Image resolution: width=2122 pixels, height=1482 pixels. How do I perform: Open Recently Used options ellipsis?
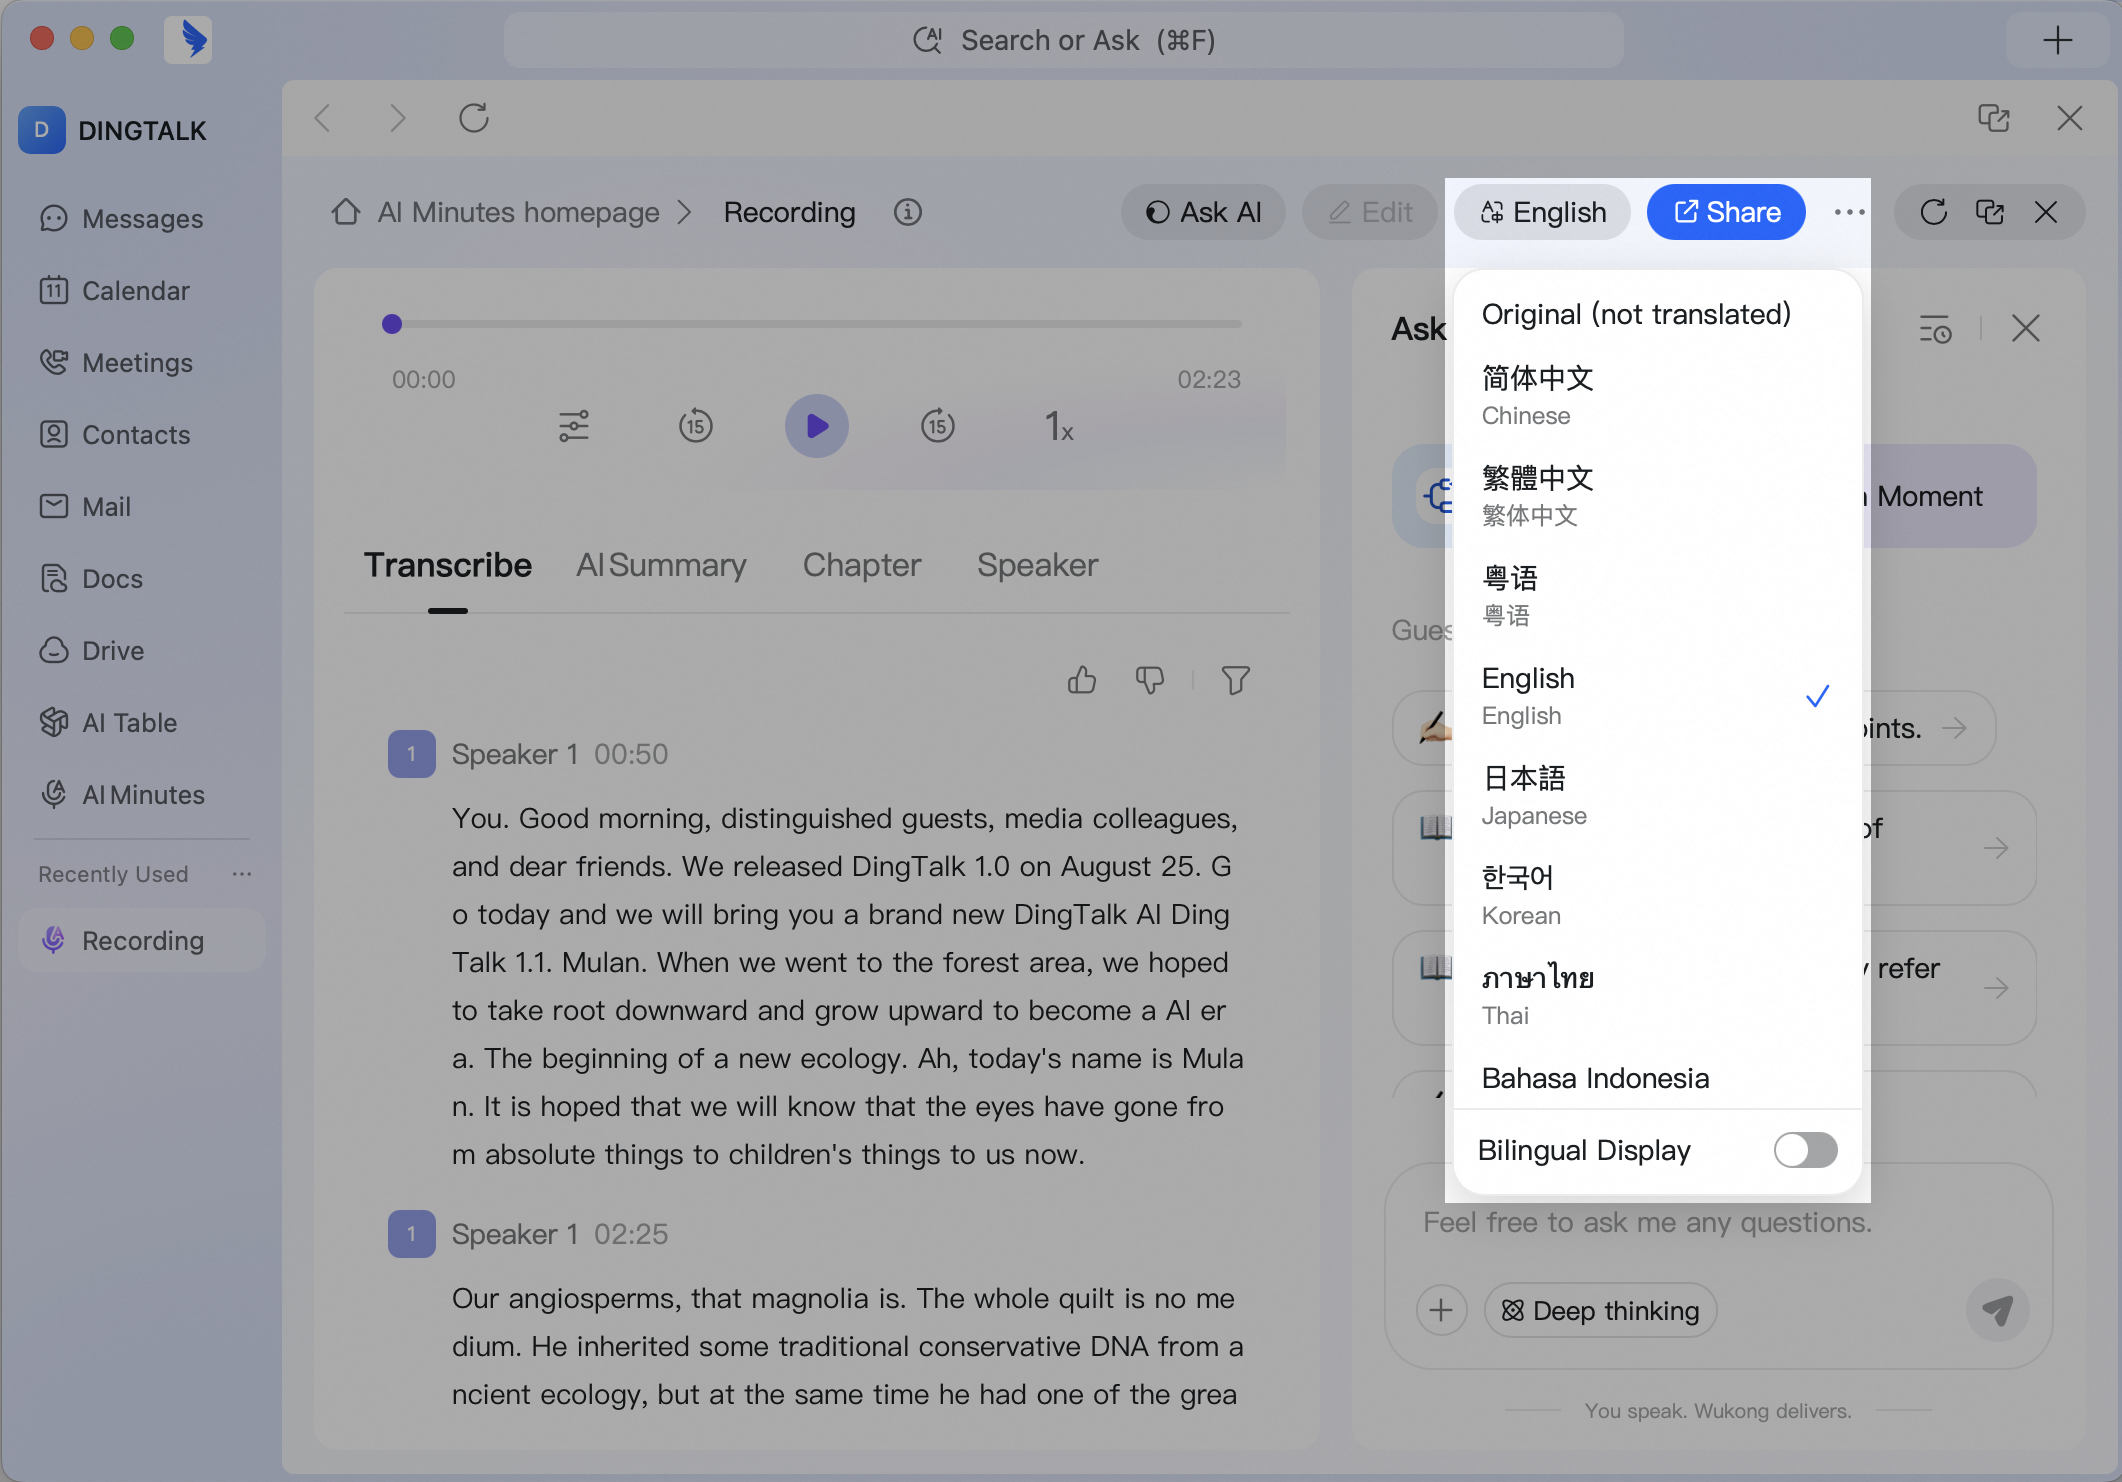click(242, 874)
